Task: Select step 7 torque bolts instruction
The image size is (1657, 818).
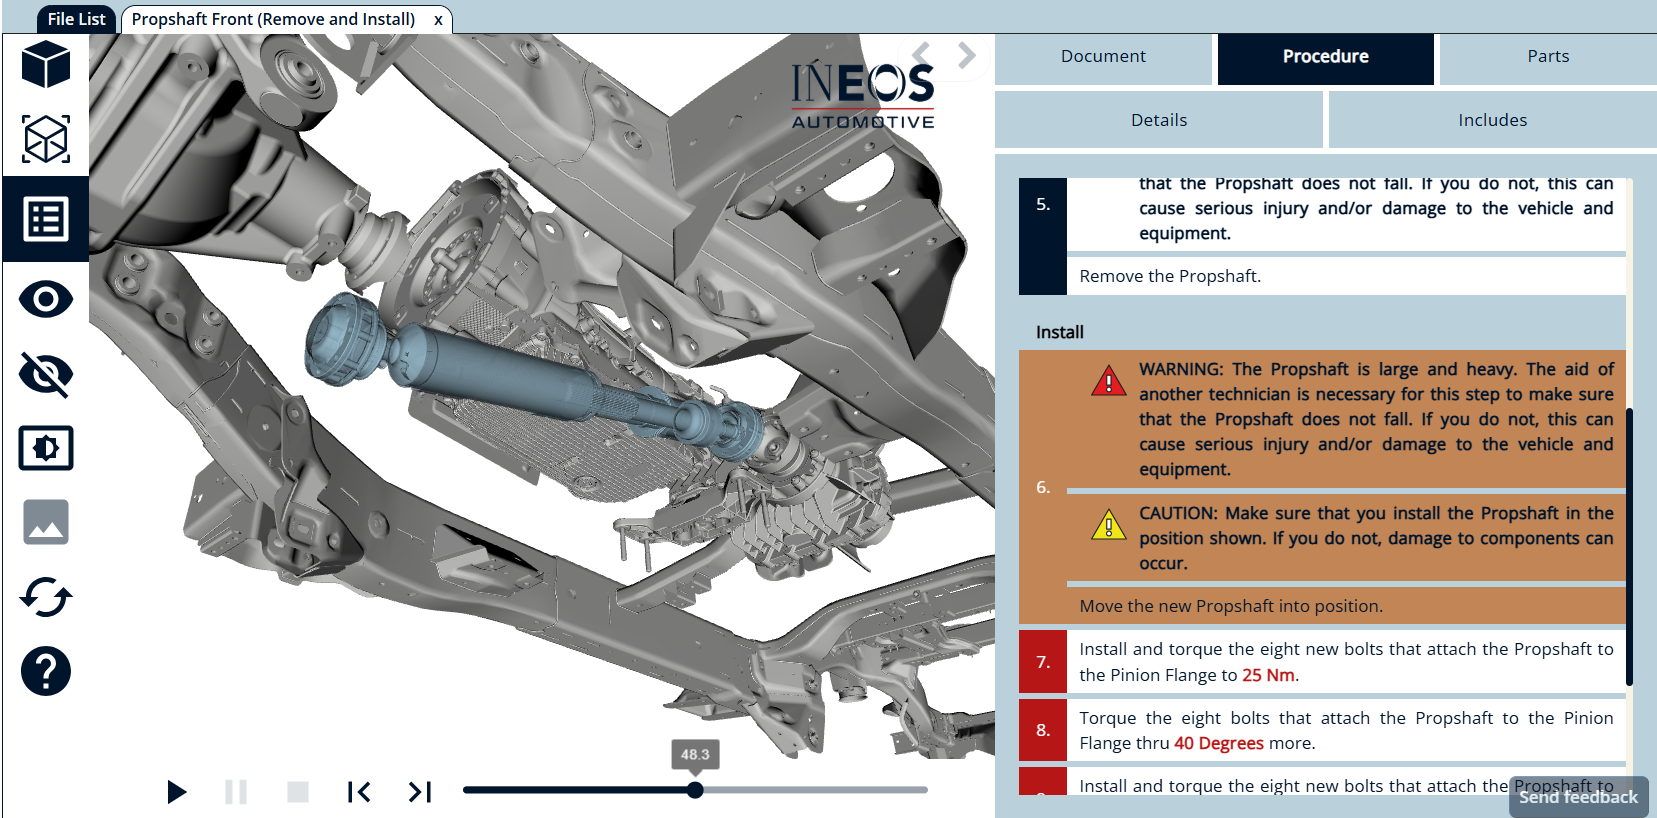Action: click(x=1345, y=662)
